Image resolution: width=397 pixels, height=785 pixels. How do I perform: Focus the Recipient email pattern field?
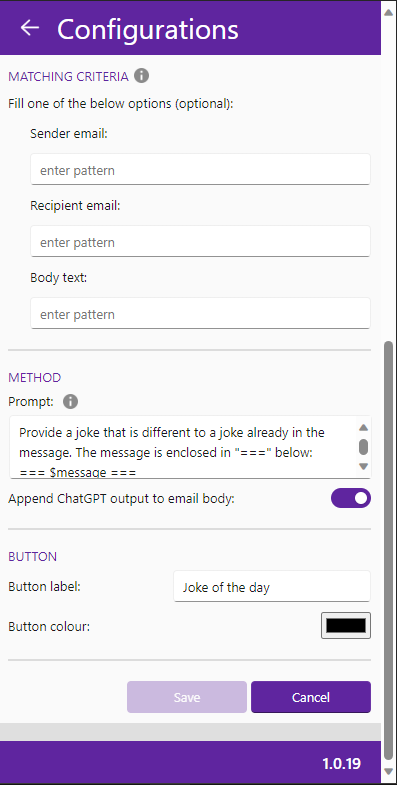click(x=200, y=242)
